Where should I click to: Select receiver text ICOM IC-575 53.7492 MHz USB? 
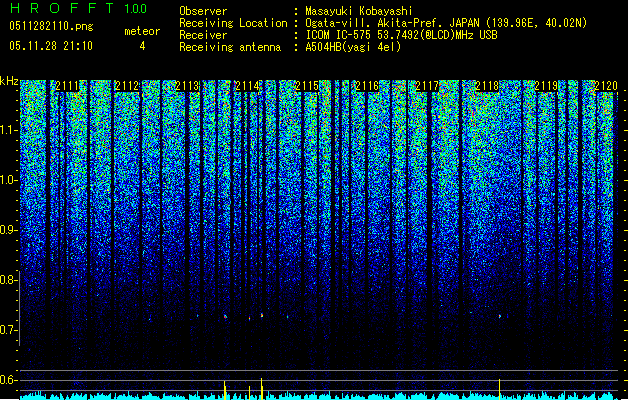pyautogui.click(x=401, y=35)
